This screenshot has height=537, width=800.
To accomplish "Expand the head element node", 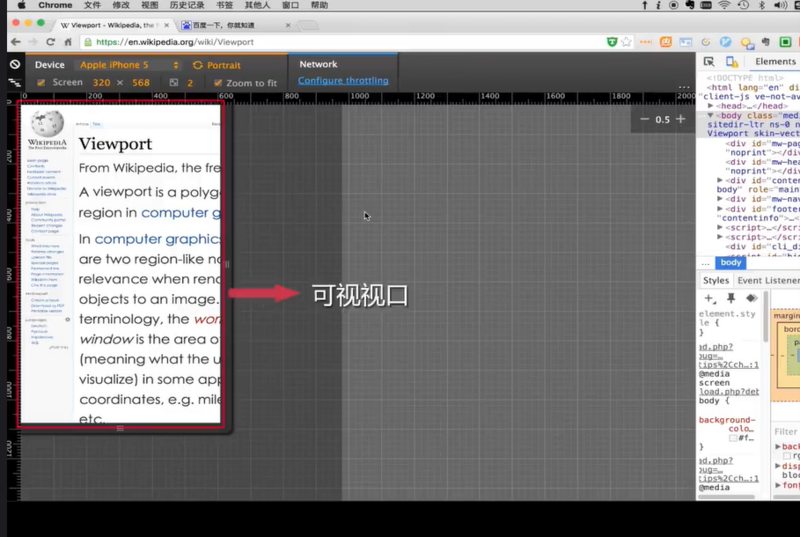I will 711,106.
